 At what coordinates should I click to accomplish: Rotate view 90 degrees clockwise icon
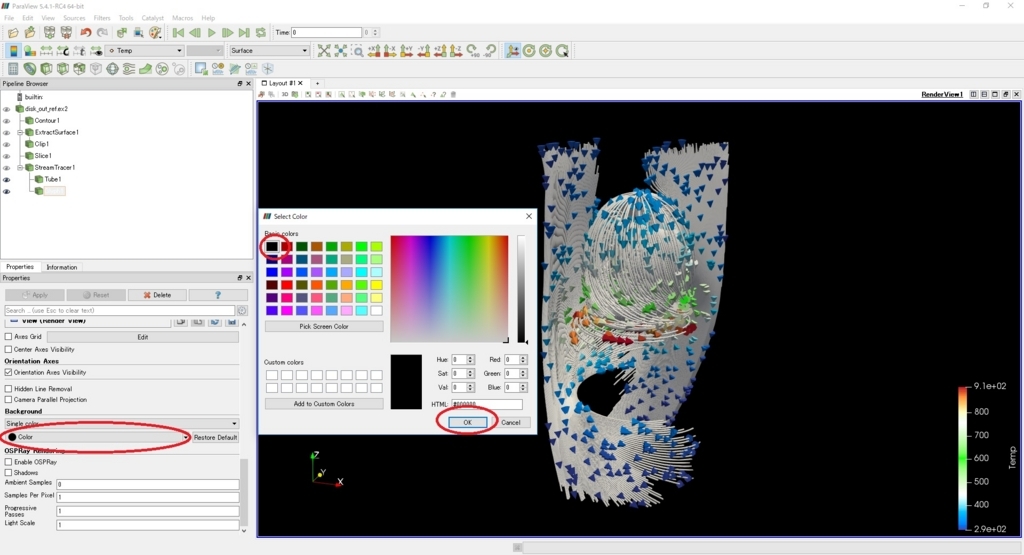[473, 51]
